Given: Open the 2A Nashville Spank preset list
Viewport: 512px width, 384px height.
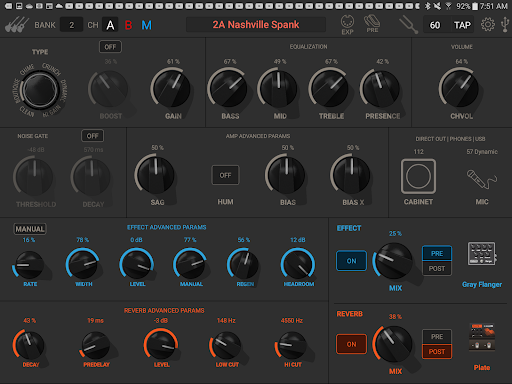Looking at the screenshot, I should pos(256,25).
